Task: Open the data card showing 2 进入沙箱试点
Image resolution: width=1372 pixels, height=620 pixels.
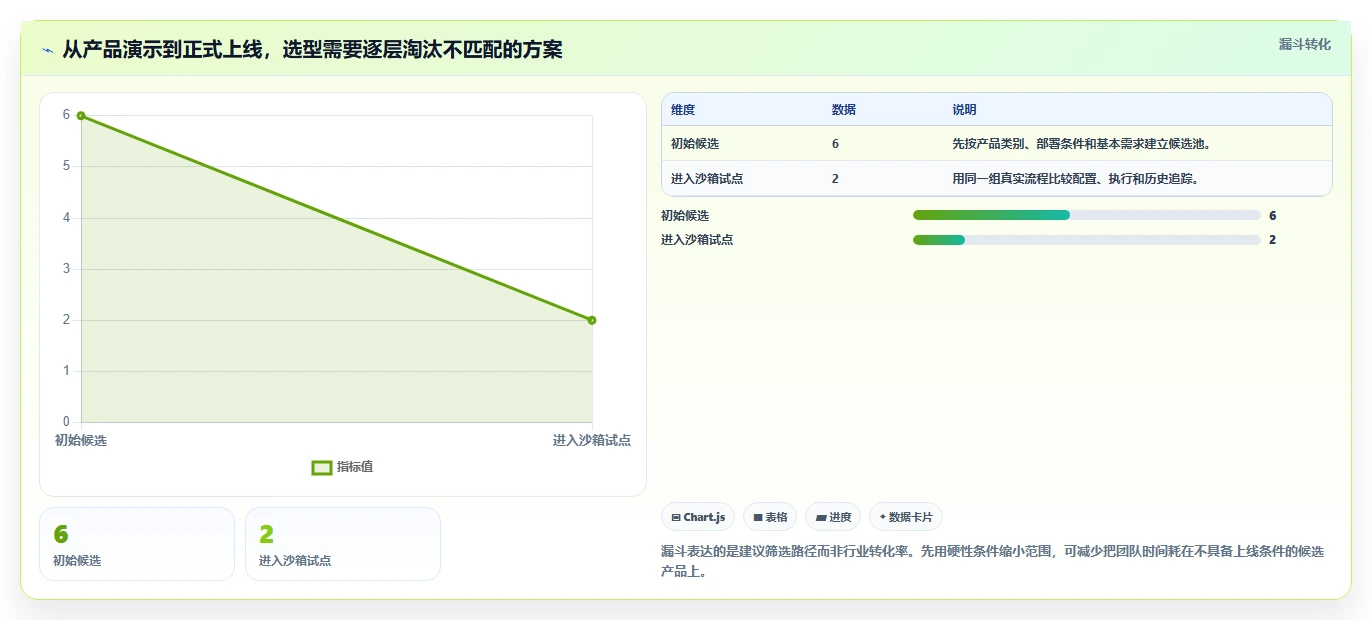Action: [x=343, y=544]
